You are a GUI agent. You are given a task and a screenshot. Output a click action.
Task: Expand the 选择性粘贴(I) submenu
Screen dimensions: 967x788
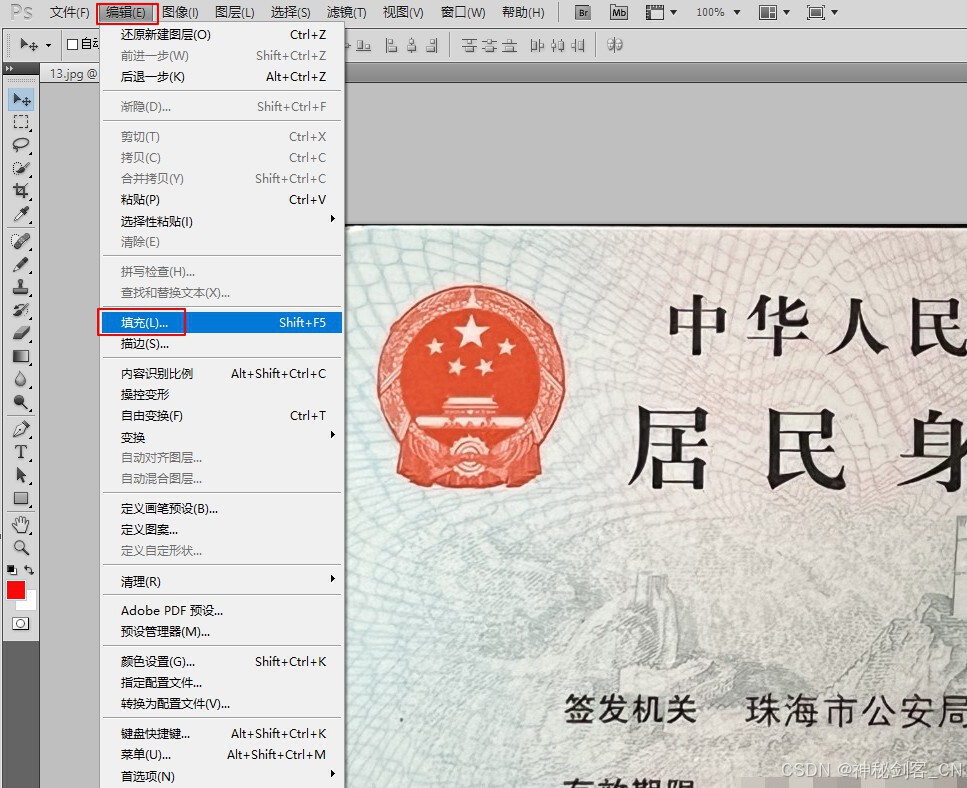pyautogui.click(x=222, y=221)
